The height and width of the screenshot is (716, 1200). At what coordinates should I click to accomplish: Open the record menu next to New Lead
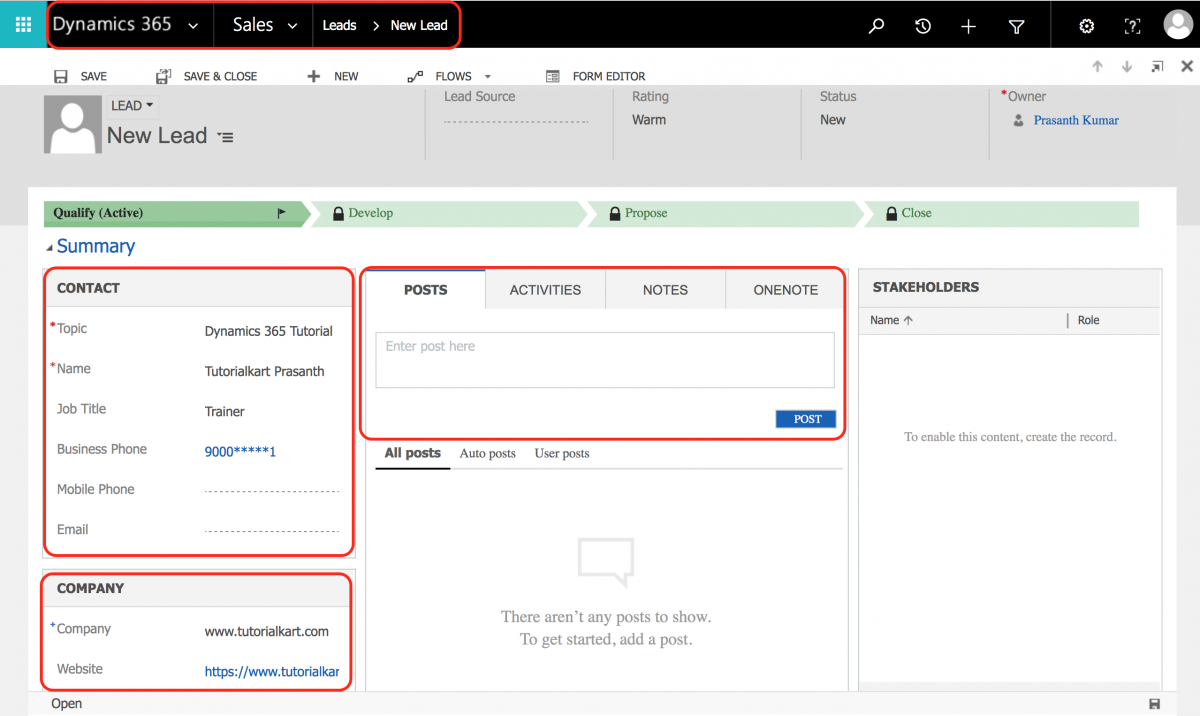(x=226, y=137)
